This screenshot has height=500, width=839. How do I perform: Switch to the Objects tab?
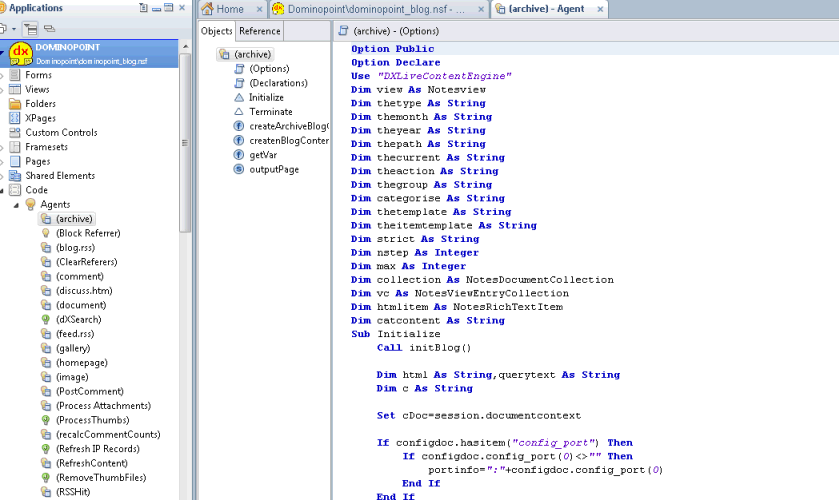point(217,31)
